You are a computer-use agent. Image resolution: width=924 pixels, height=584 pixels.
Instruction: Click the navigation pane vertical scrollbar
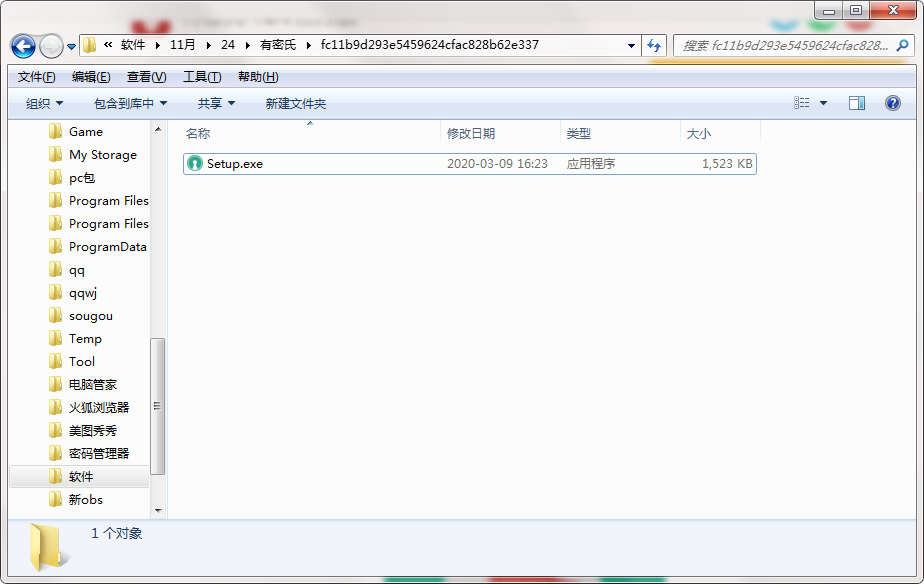(x=158, y=405)
